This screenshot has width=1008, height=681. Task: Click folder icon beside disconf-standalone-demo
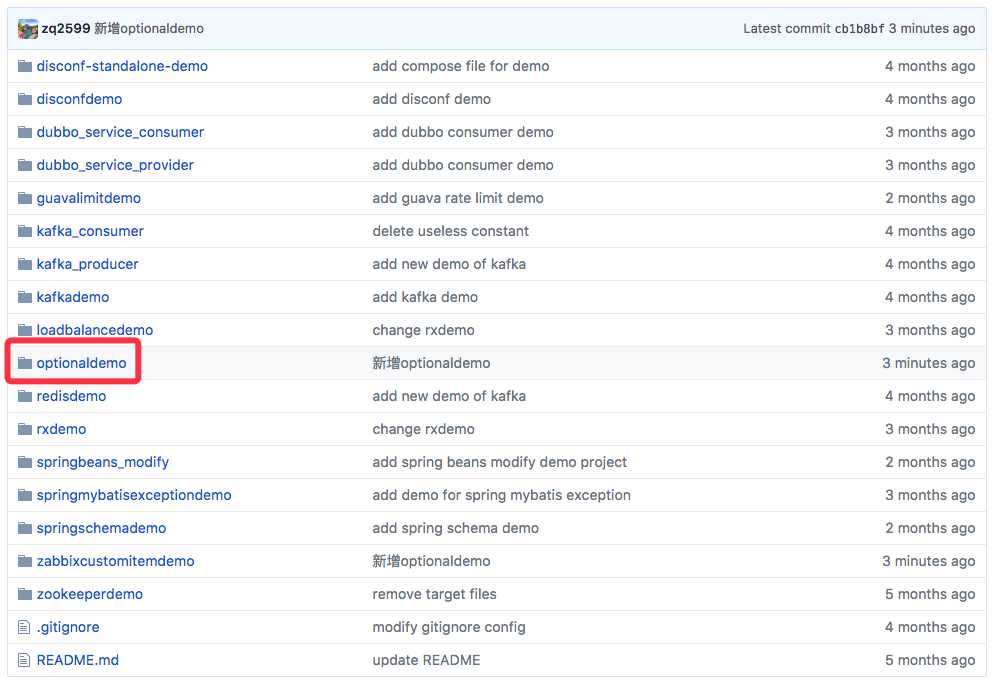(25, 66)
